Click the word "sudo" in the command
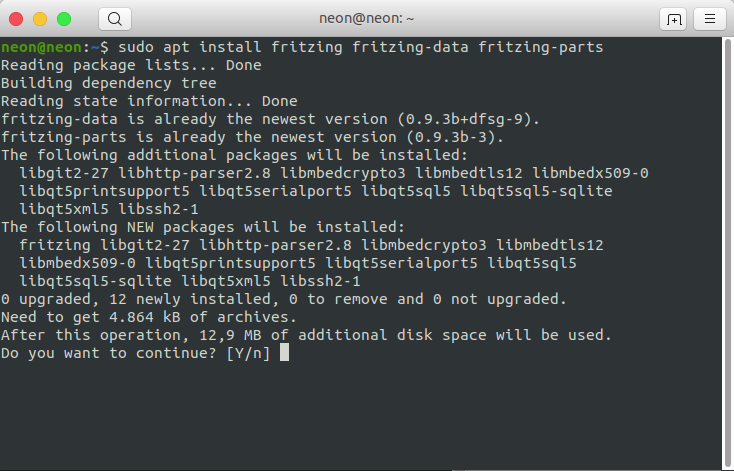Viewport: 734px width, 471px height. tap(136, 47)
